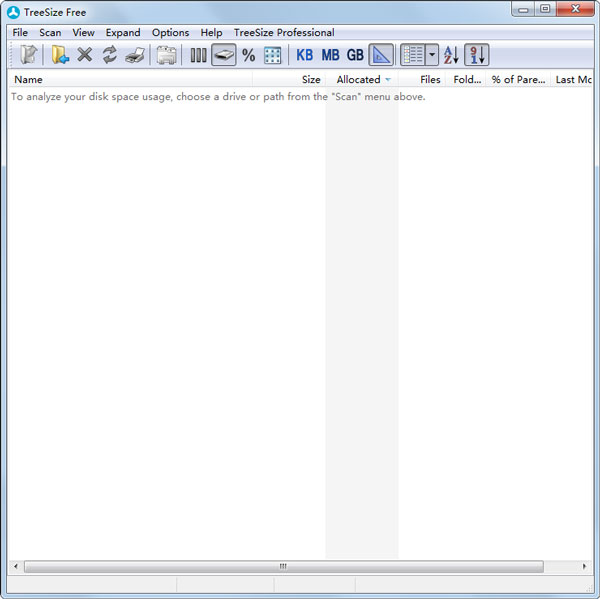600x599 pixels.
Task: Click the grid view icon
Action: pos(273,55)
